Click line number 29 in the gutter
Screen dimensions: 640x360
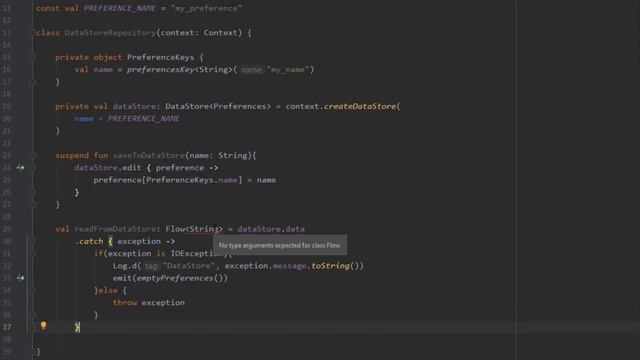7,229
